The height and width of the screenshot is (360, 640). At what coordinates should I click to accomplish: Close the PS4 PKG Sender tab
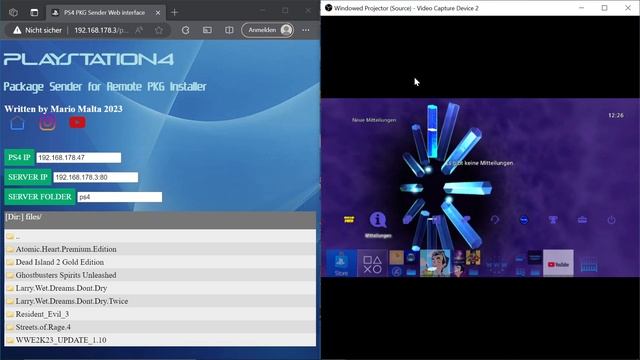158,13
